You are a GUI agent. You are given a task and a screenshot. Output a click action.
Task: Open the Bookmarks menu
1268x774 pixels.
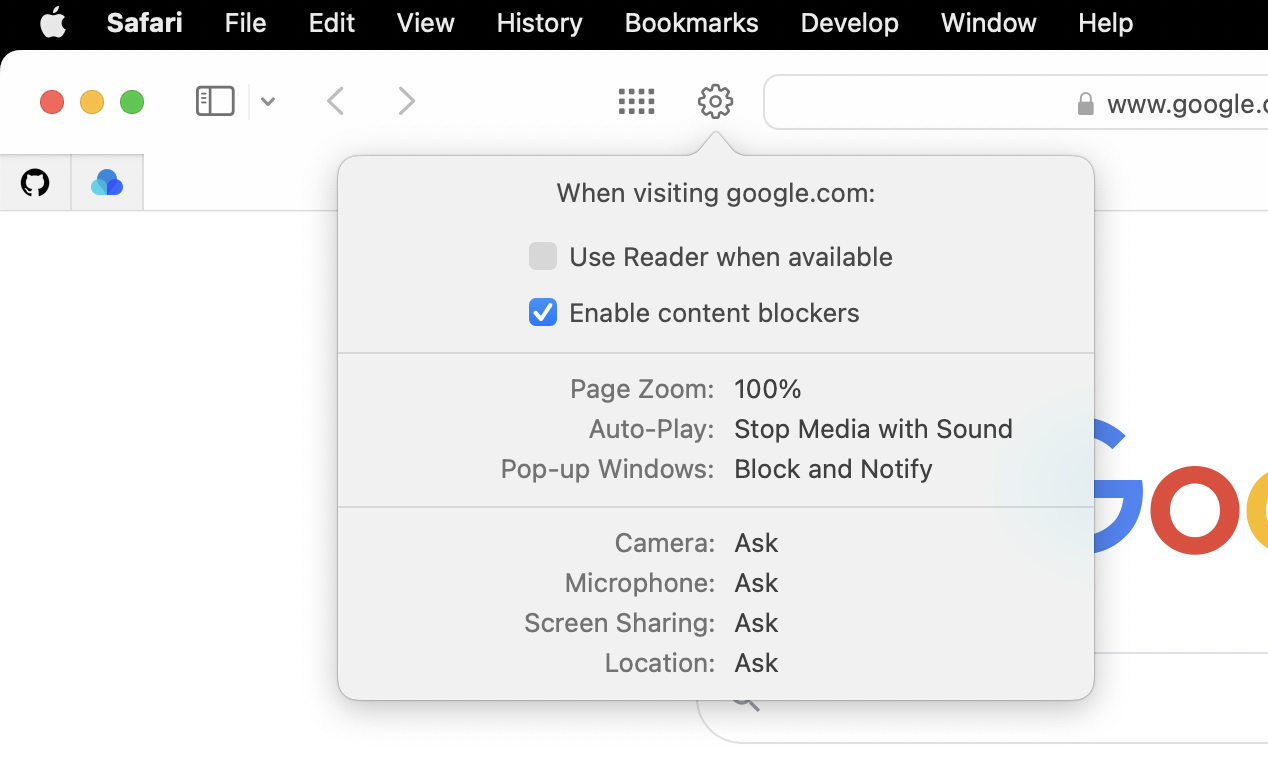691,22
